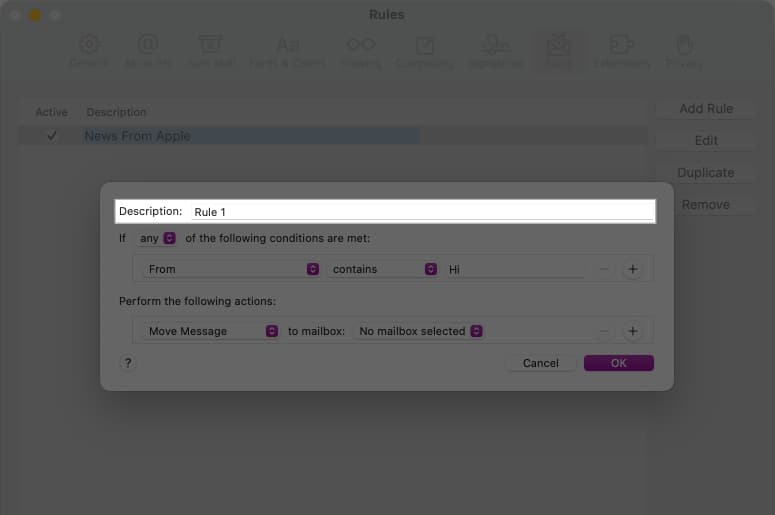The width and height of the screenshot is (775, 515).
Task: Open the Extensions preferences tab
Action: click(x=621, y=51)
